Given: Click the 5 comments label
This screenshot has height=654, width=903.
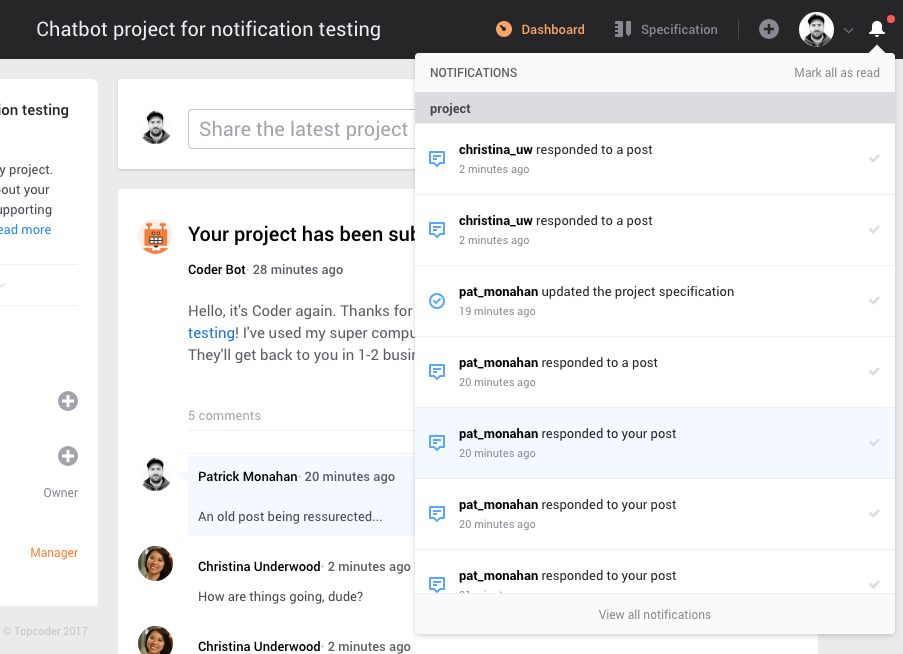Looking at the screenshot, I should [224, 416].
